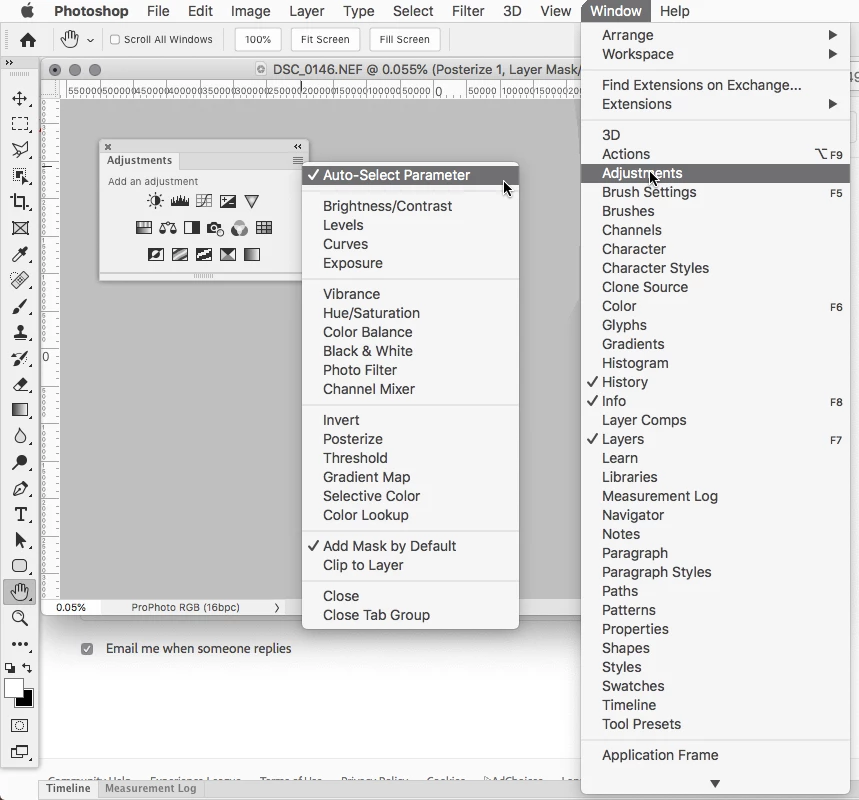The width and height of the screenshot is (859, 800).
Task: Select the History Brush tool
Action: pos(20,358)
